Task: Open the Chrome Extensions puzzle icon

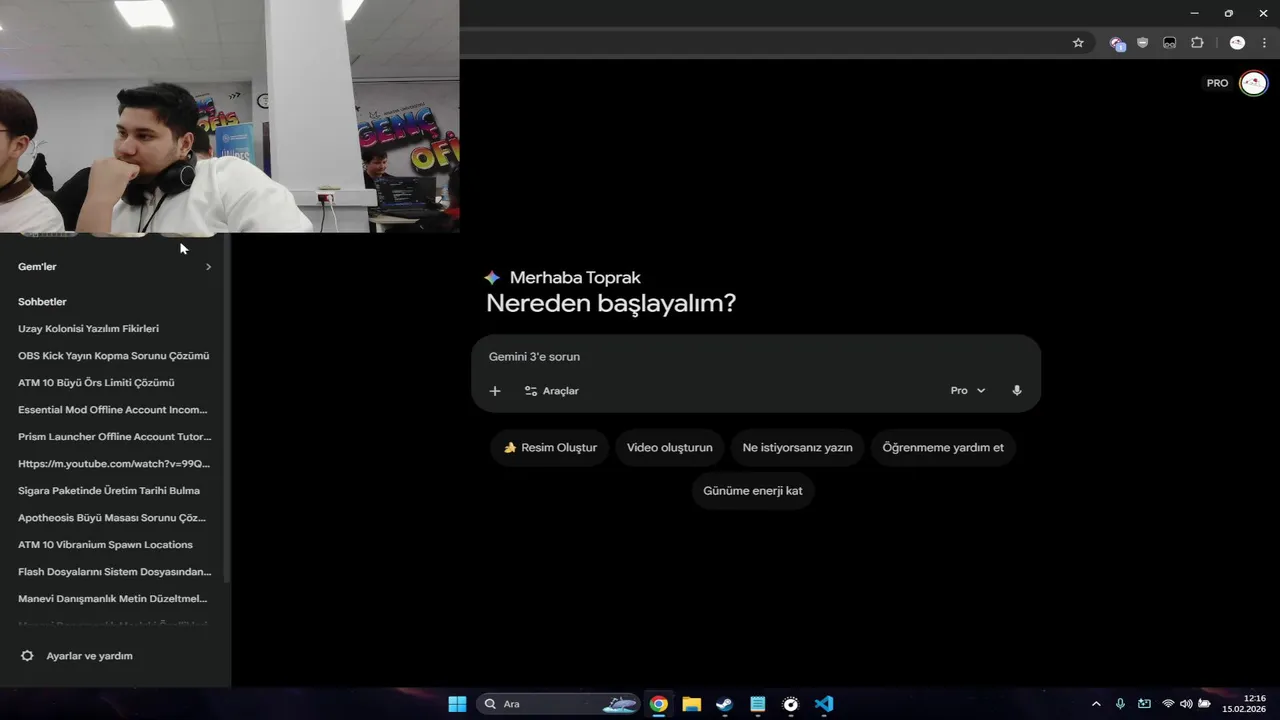Action: [1197, 43]
